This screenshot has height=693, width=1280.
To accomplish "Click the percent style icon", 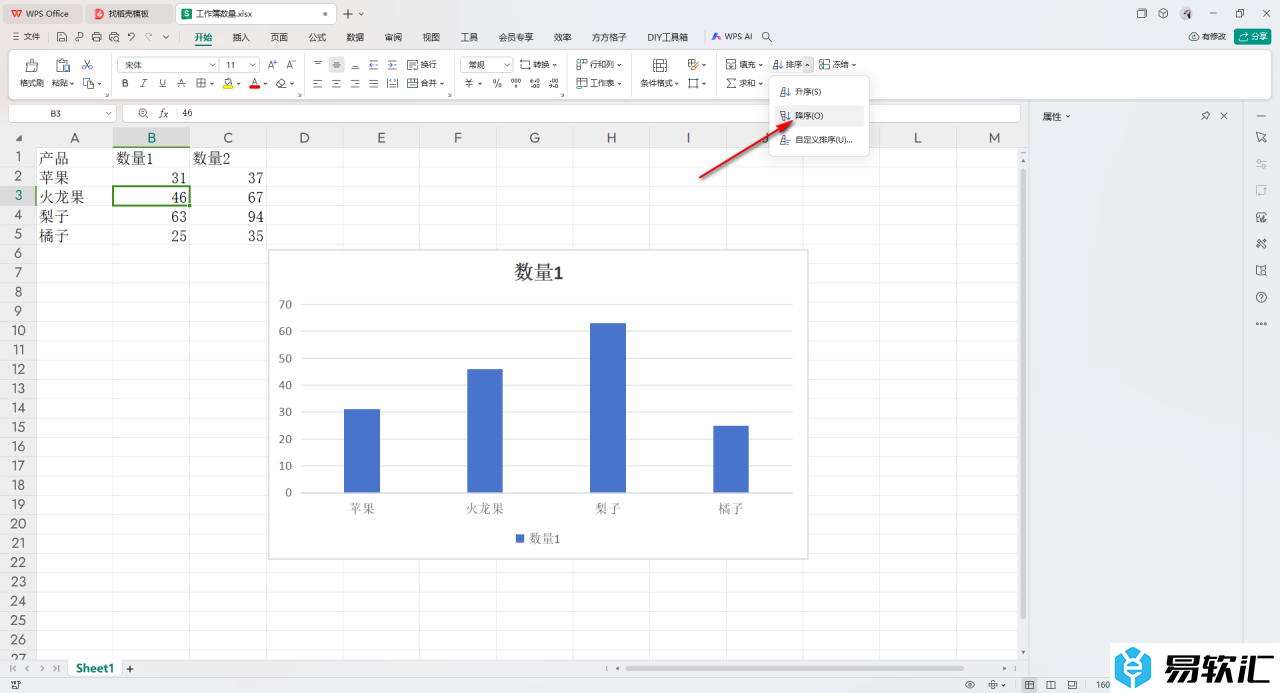I will coord(496,84).
